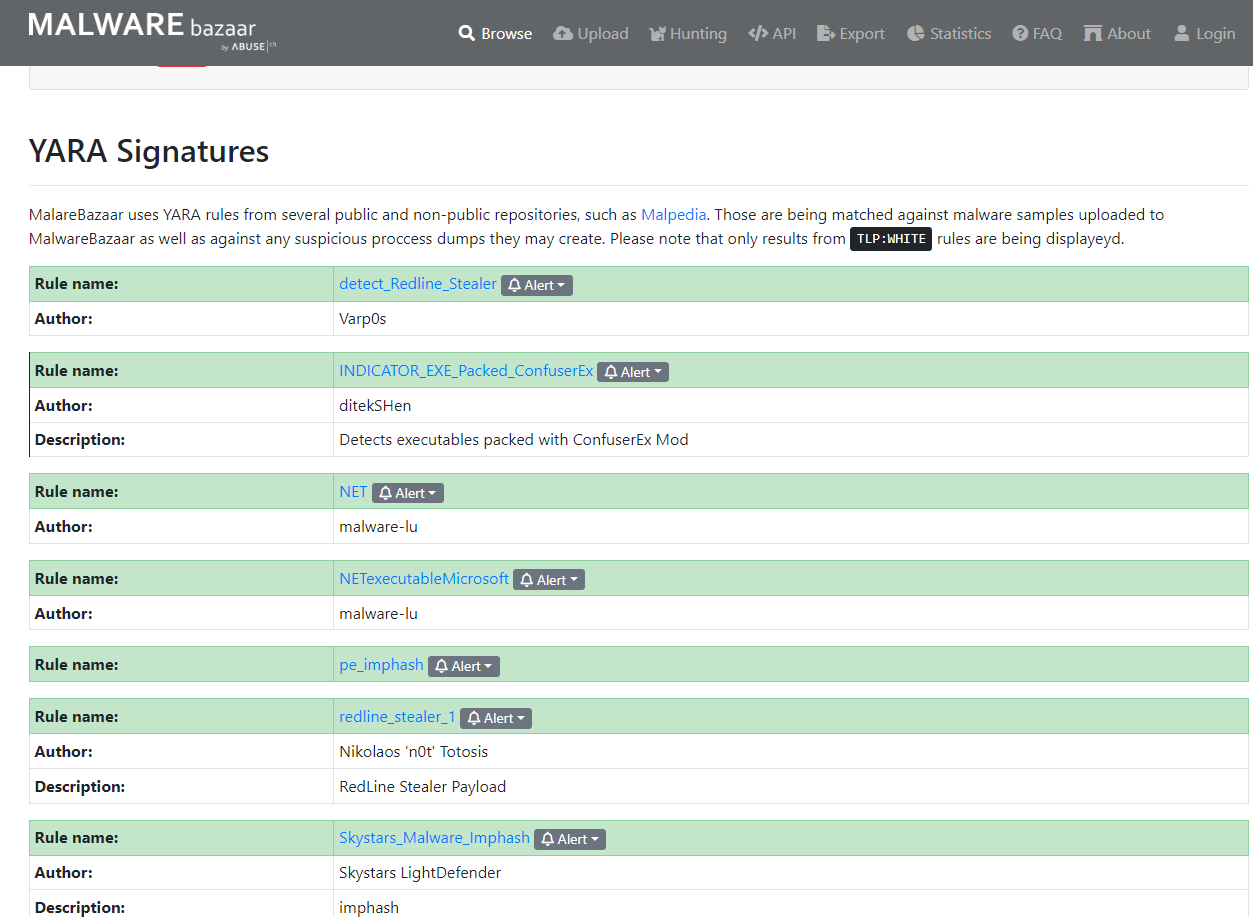Open Alert dropdown for Skystars_Malware_Imphash
This screenshot has width=1253, height=917.
570,839
